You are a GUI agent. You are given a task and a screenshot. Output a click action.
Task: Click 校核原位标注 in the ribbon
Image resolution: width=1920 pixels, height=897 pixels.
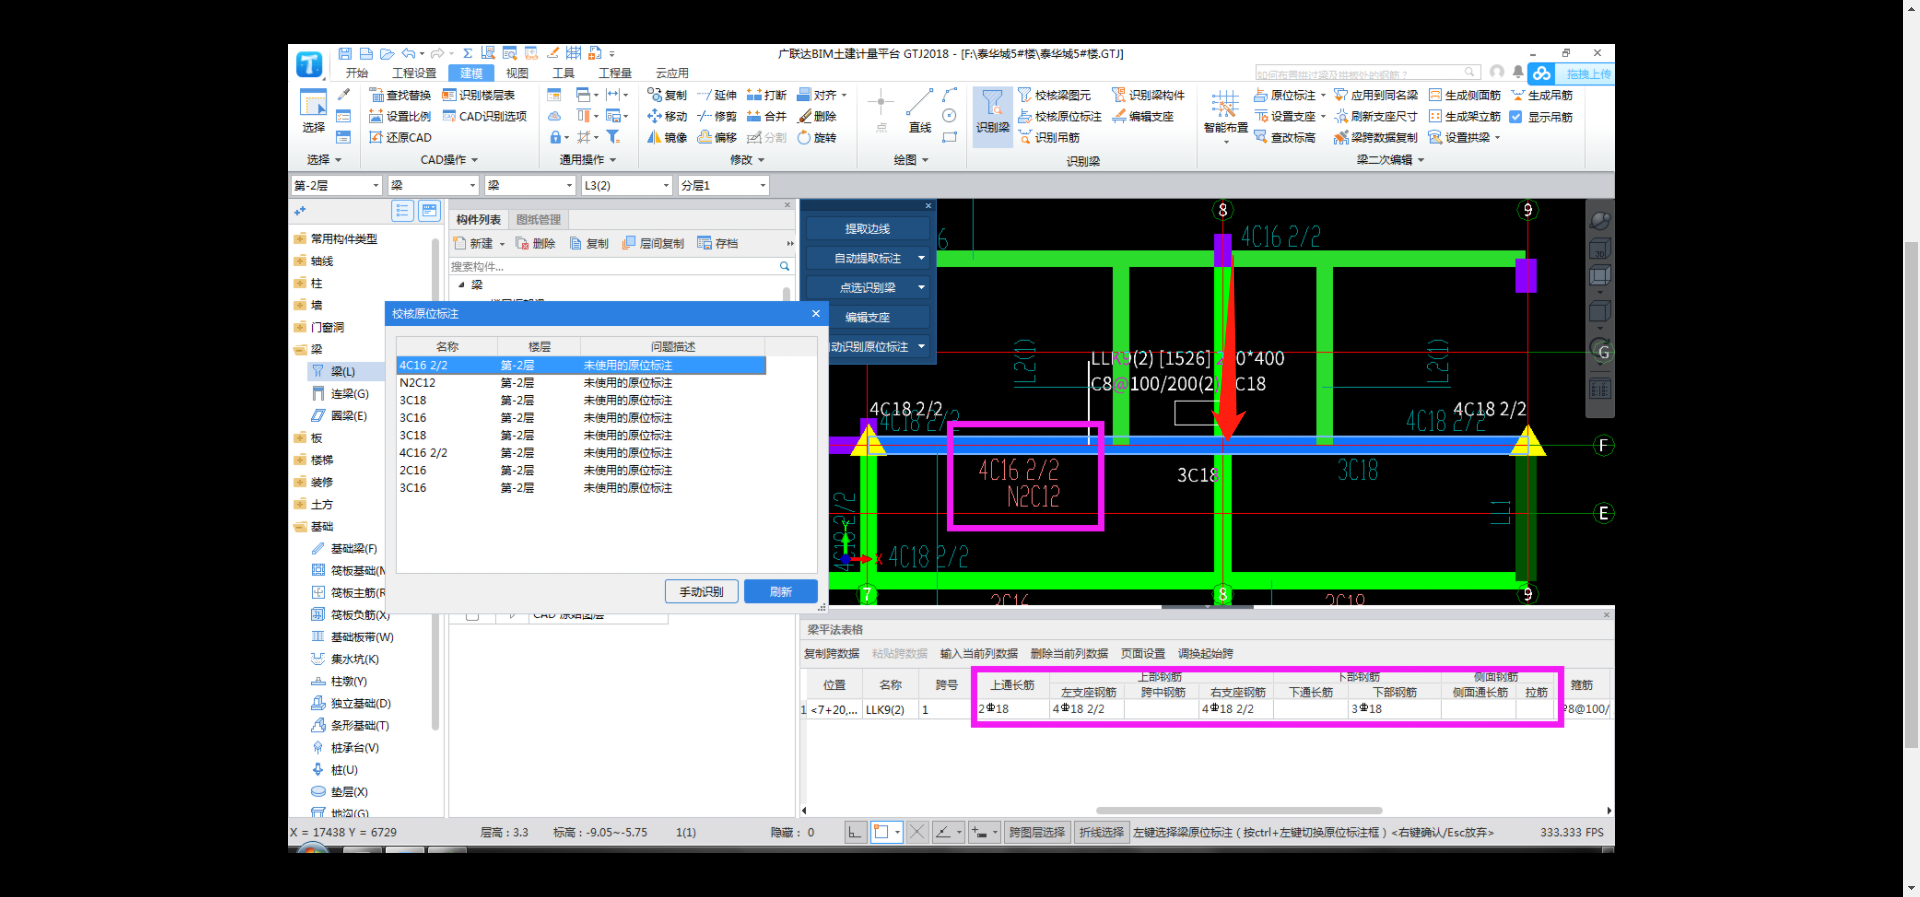pos(1059,116)
